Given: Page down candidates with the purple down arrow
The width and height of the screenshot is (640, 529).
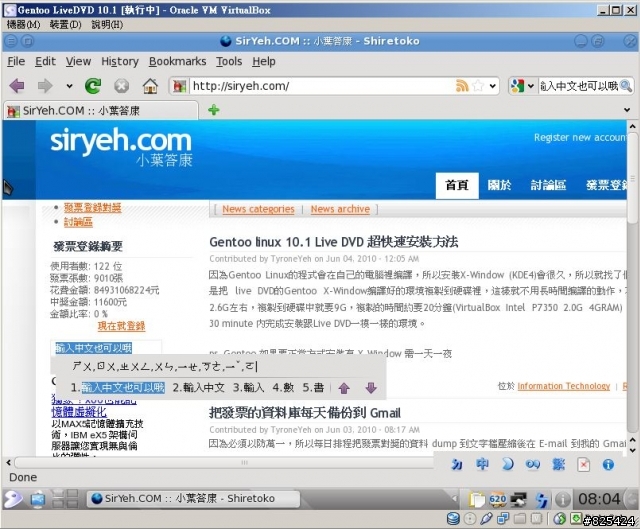Looking at the screenshot, I should pos(371,388).
